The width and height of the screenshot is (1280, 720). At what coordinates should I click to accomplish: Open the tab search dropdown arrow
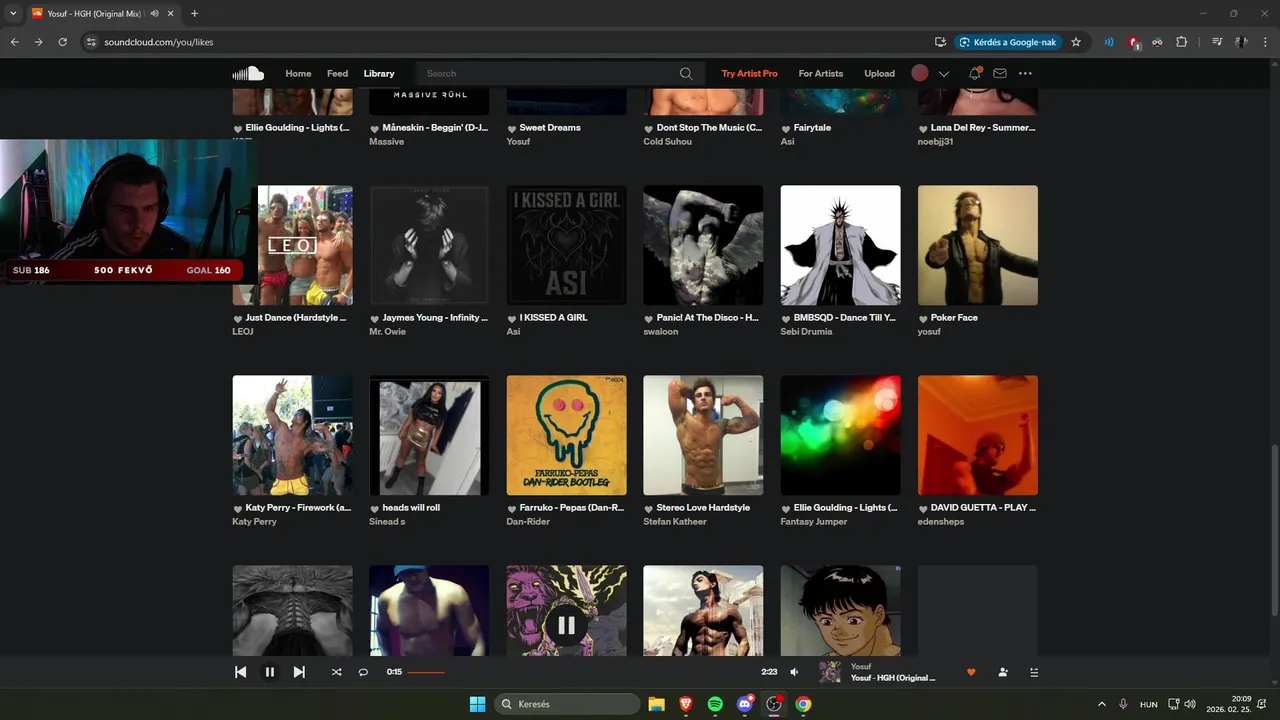(13, 14)
